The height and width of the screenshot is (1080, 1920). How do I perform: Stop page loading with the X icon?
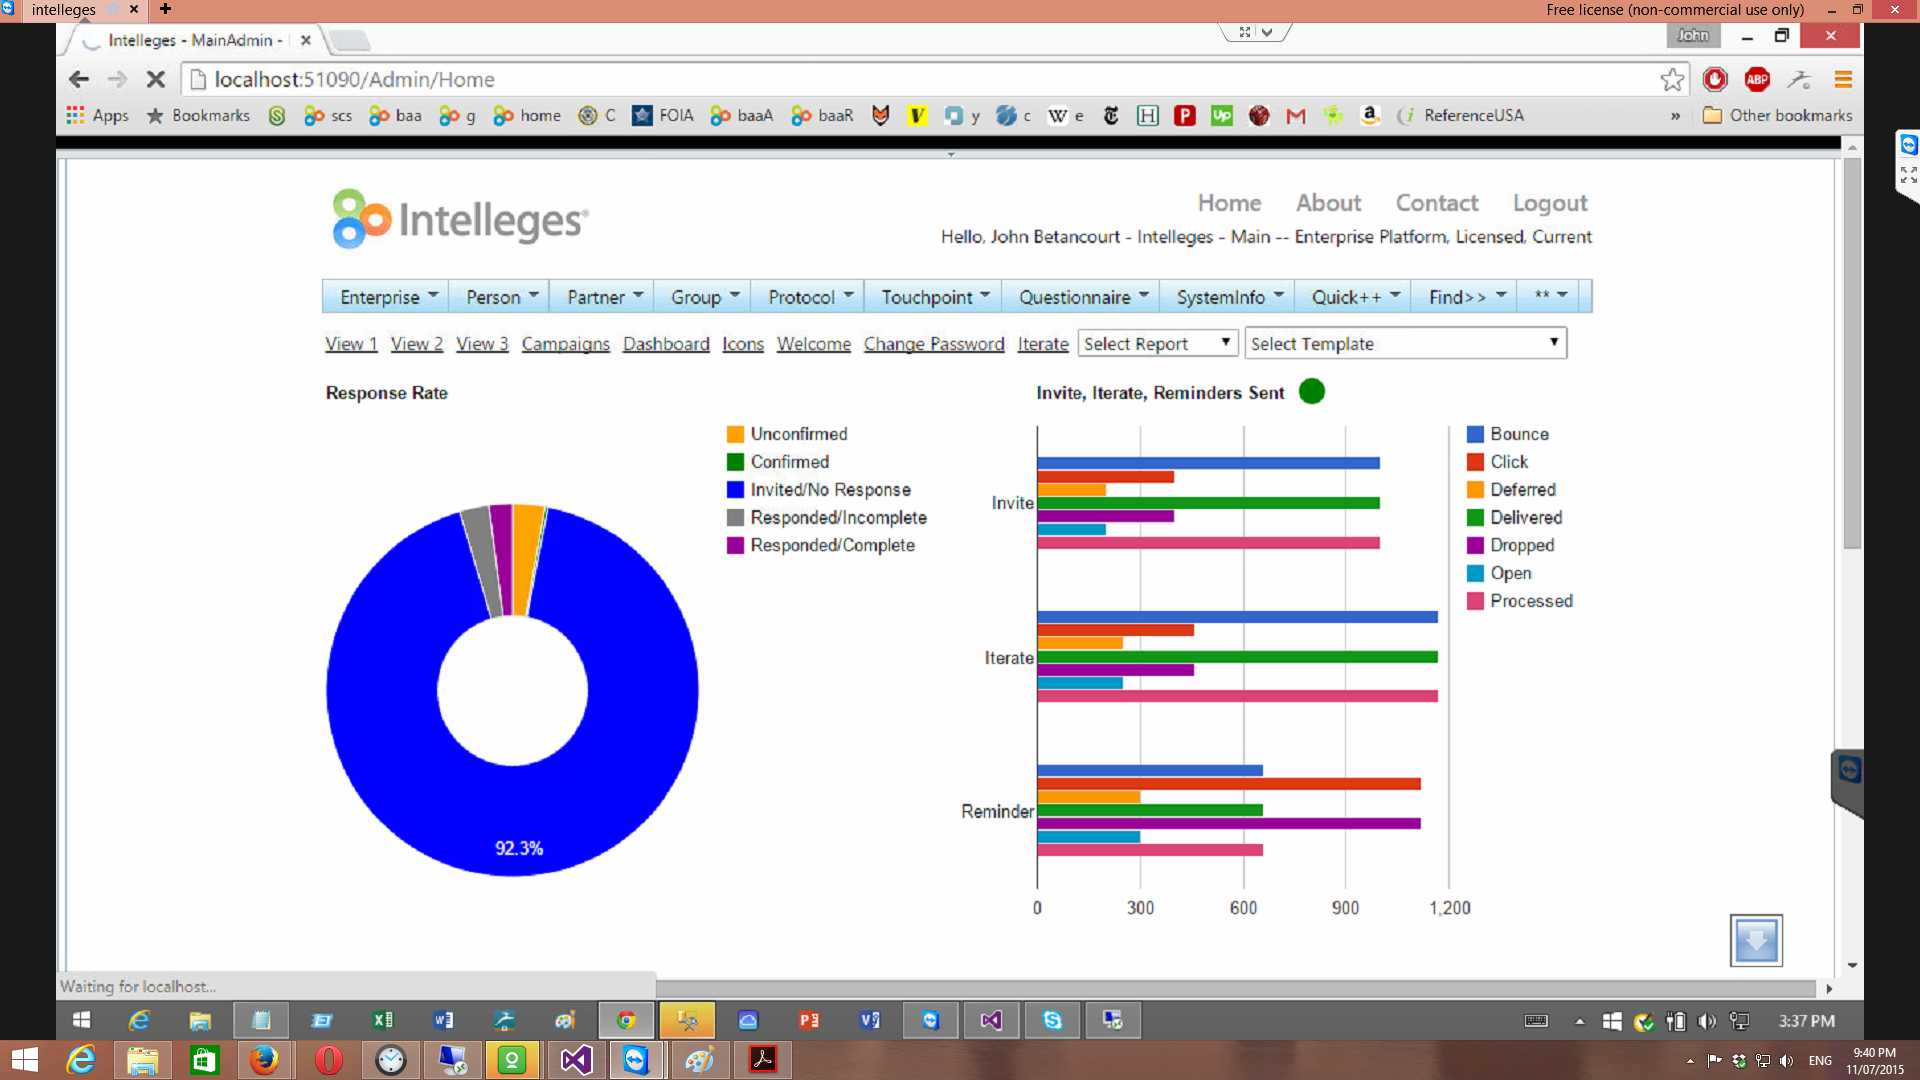click(x=156, y=80)
